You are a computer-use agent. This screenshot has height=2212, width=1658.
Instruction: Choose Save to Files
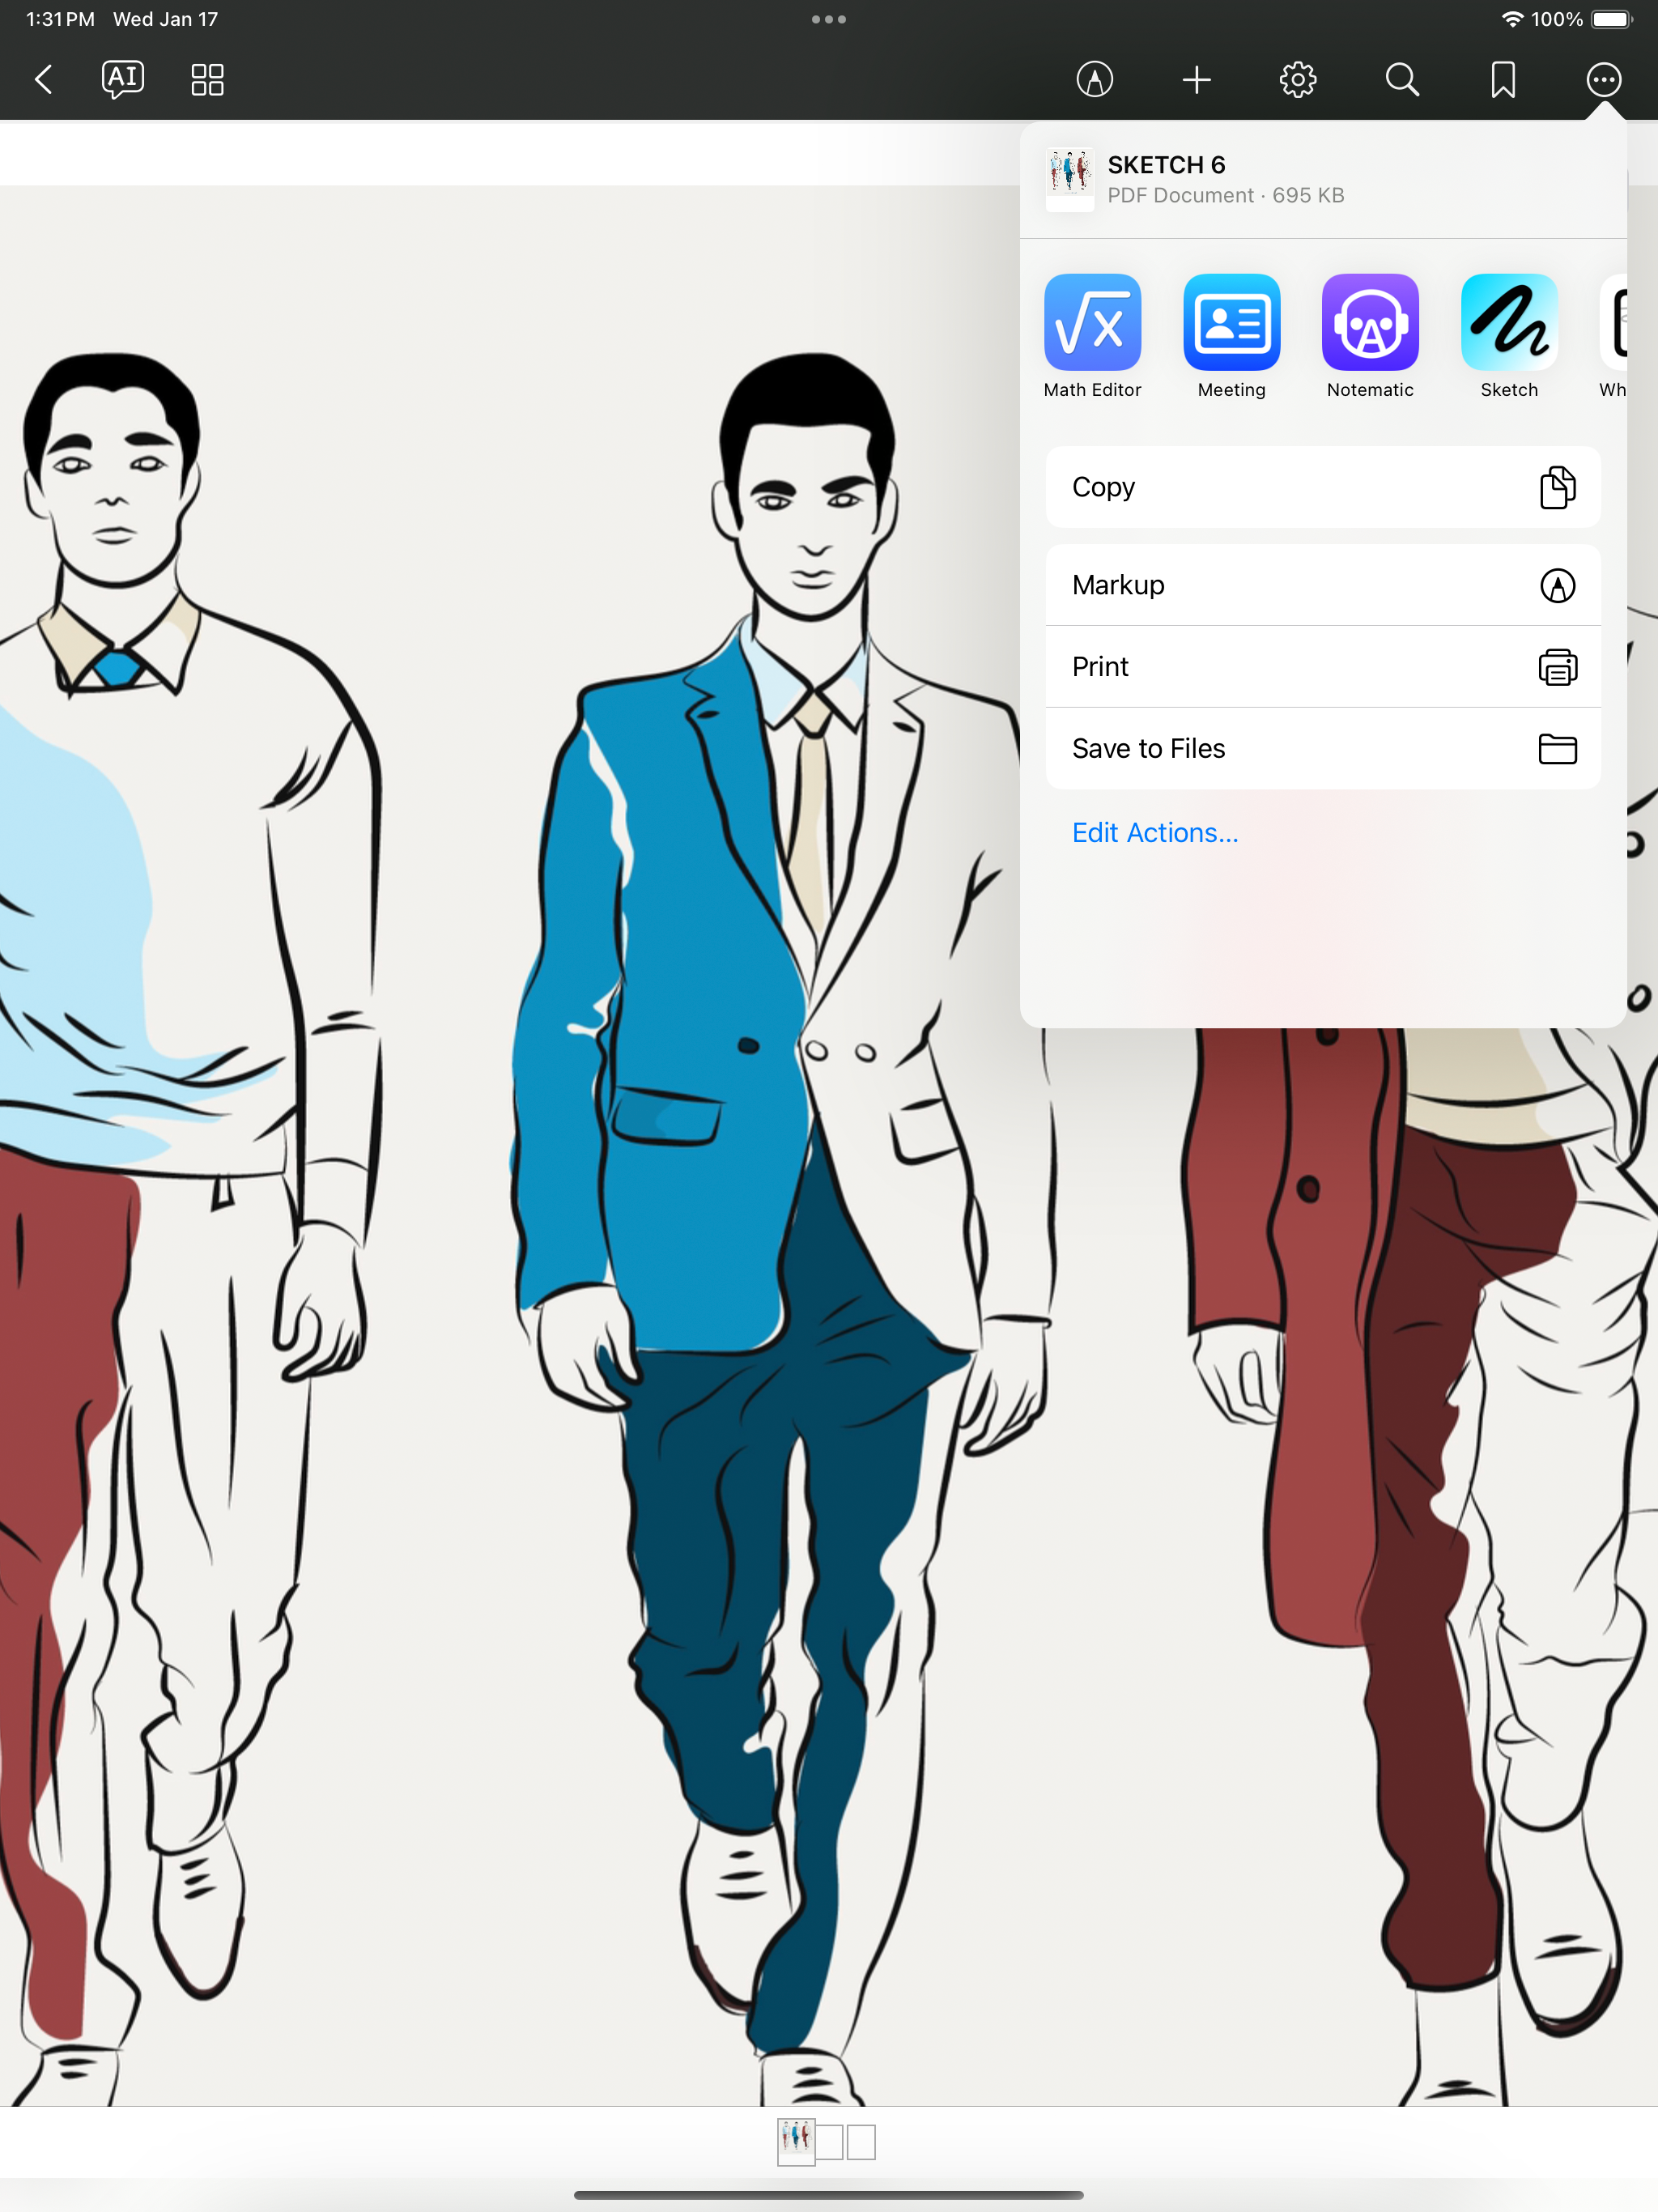1322,749
